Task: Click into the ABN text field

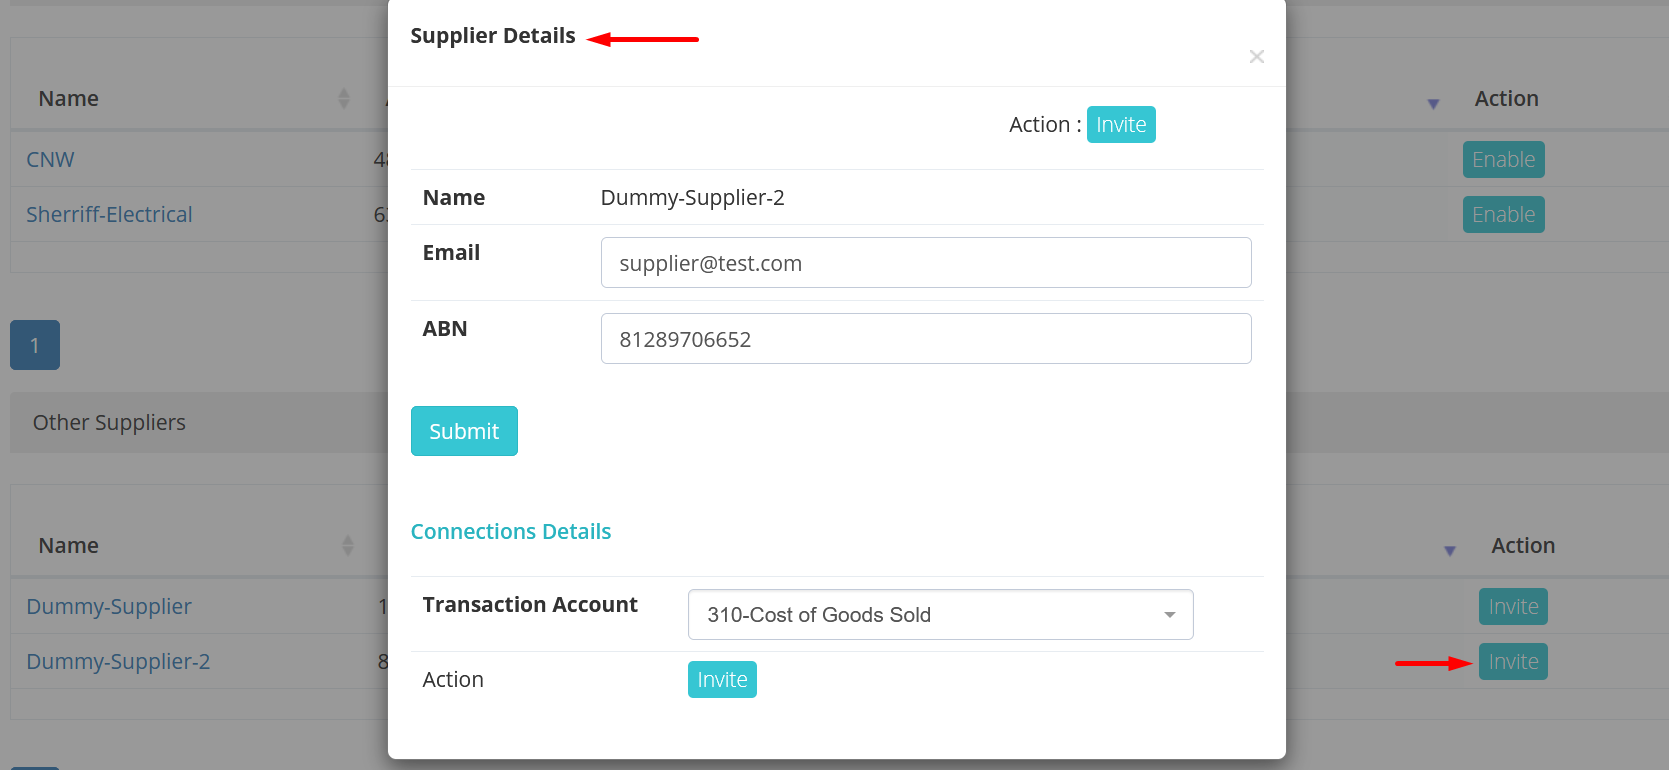Action: point(925,339)
